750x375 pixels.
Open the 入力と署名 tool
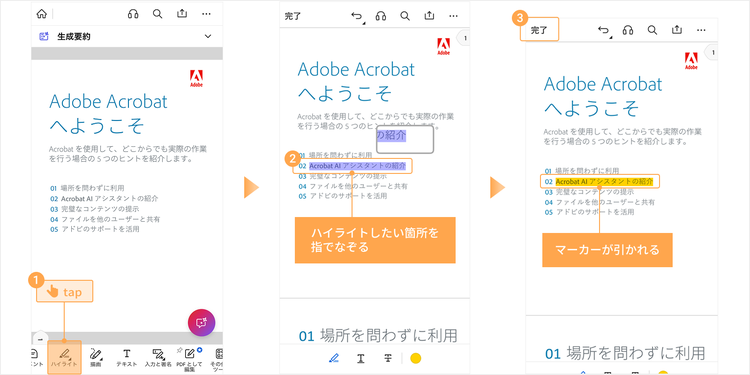click(158, 357)
